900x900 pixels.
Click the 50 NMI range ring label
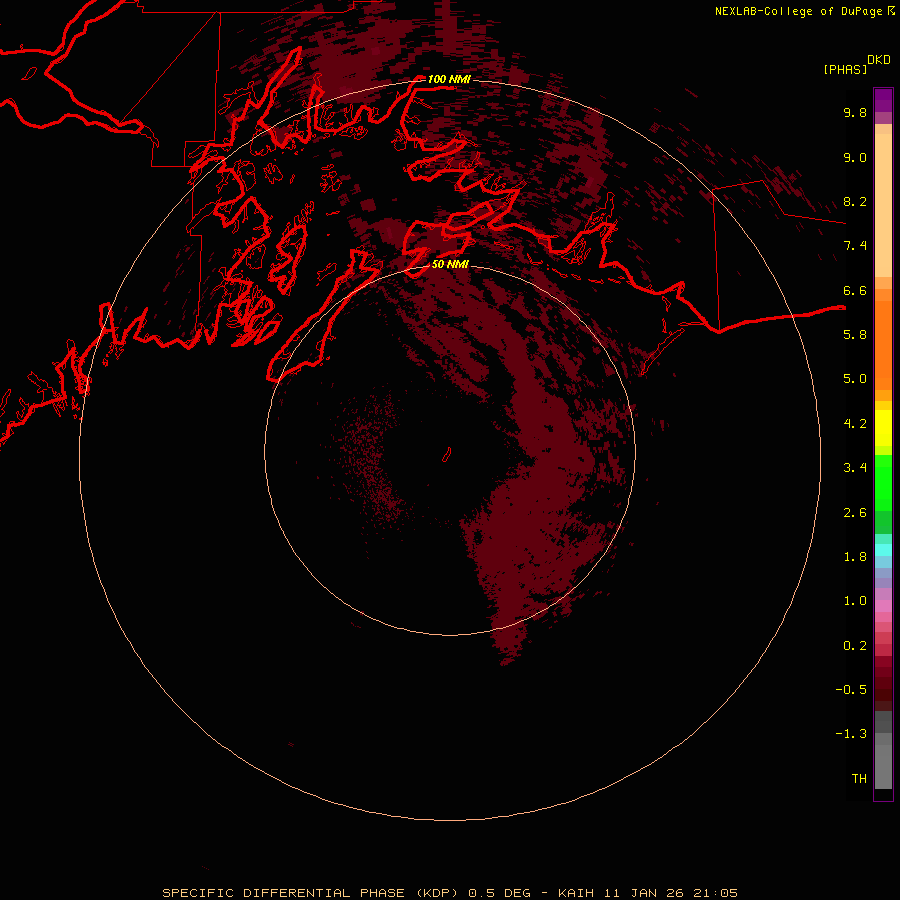click(450, 264)
